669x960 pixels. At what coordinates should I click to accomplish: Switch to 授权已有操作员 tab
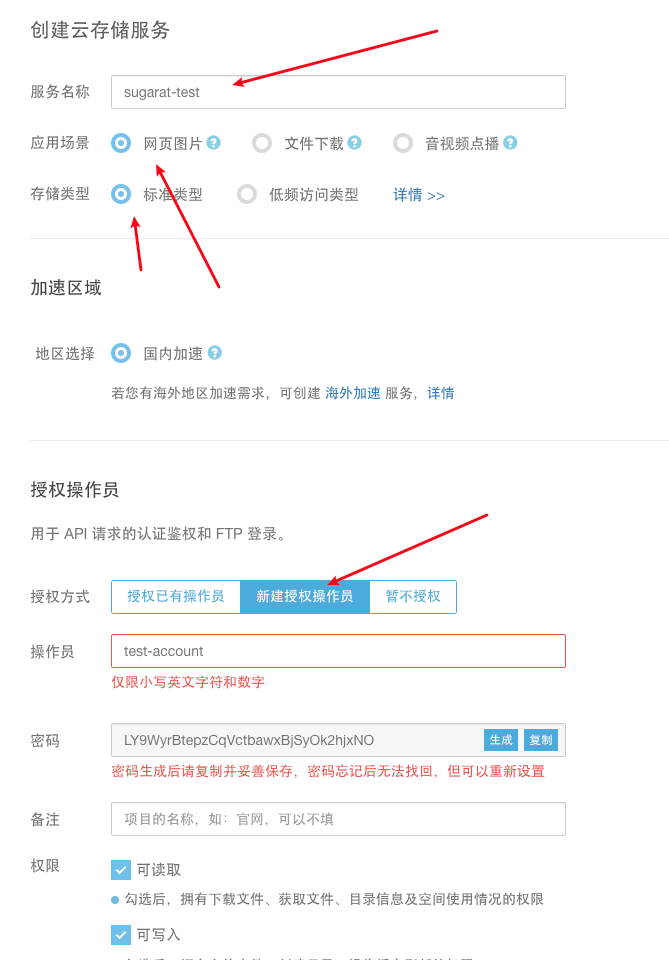click(x=176, y=596)
